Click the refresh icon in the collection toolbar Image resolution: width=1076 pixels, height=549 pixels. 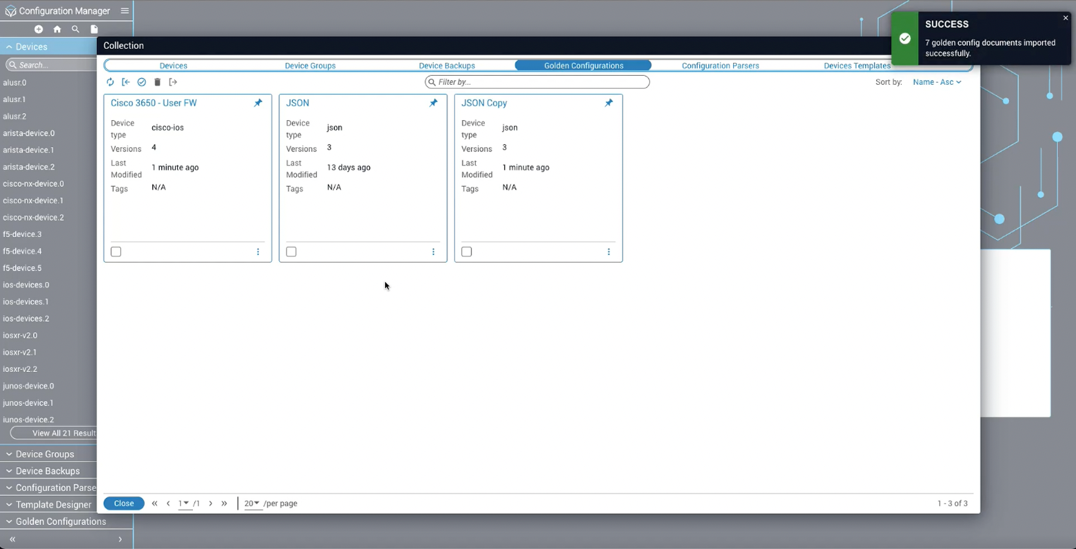click(x=110, y=82)
